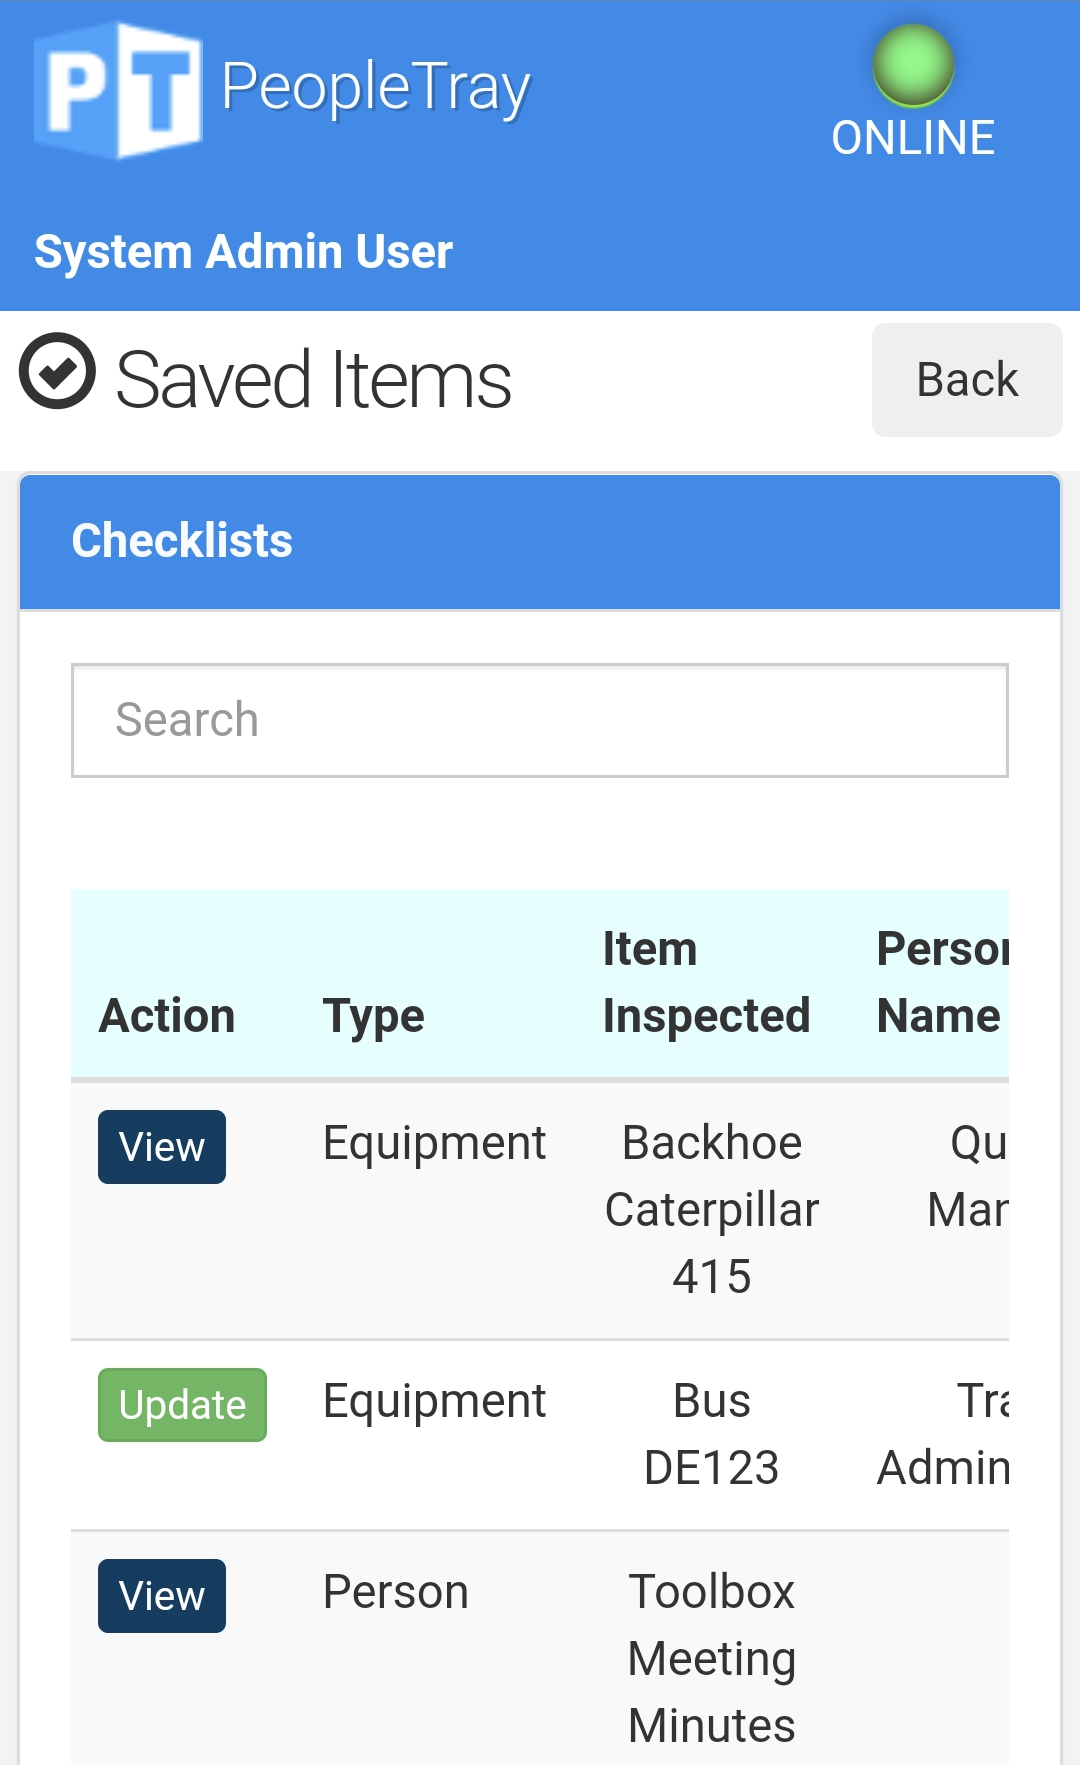This screenshot has width=1080, height=1765.
Task: Sort by the Type column header
Action: click(x=373, y=1014)
